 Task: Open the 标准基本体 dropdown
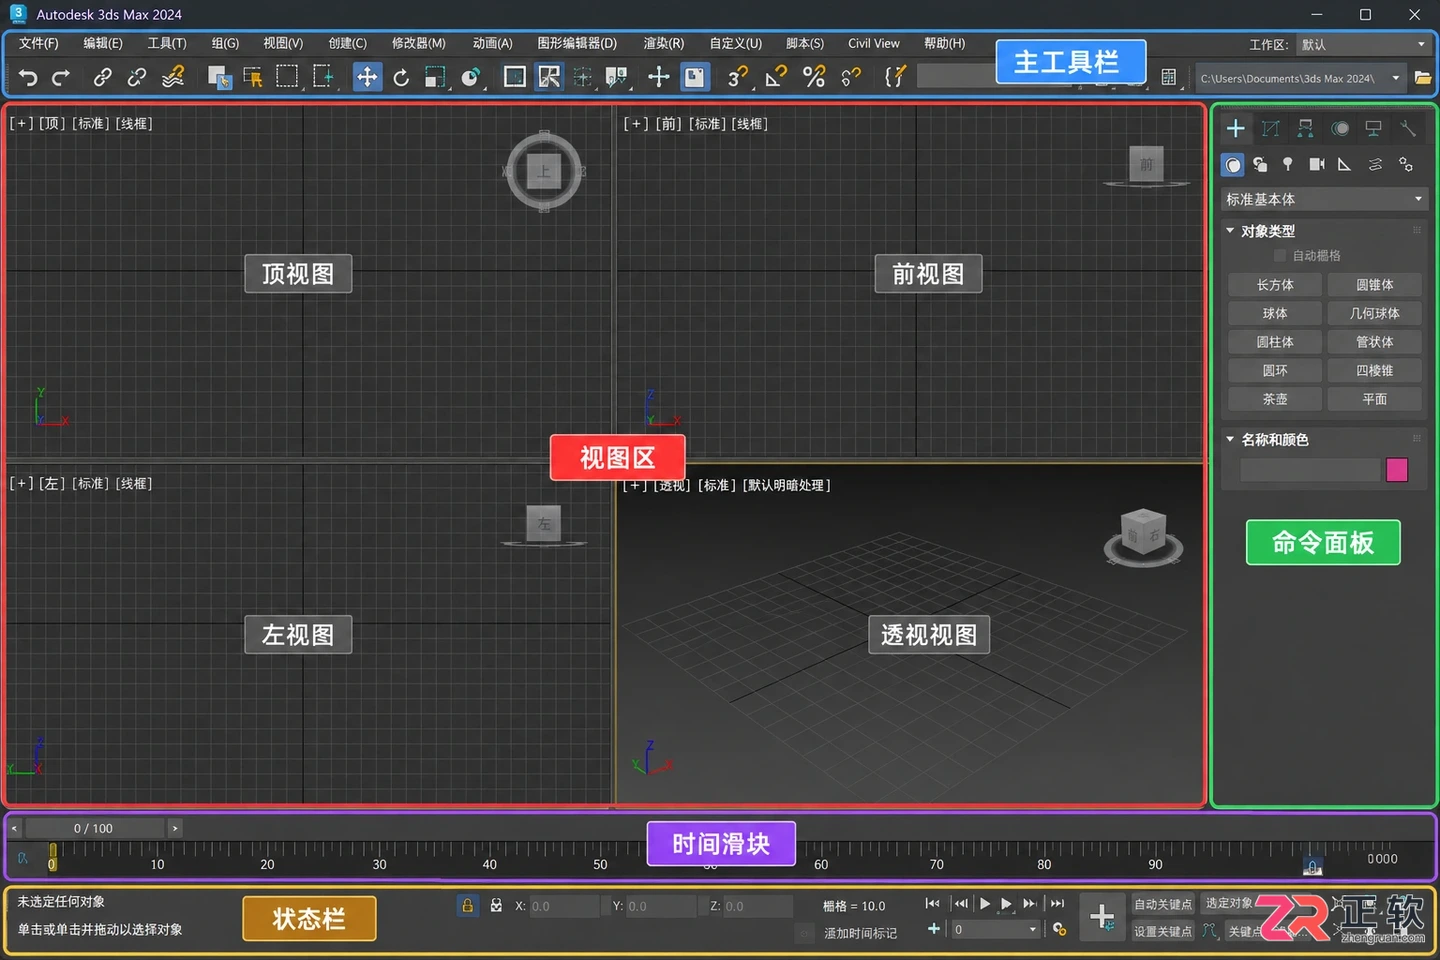pyautogui.click(x=1324, y=199)
